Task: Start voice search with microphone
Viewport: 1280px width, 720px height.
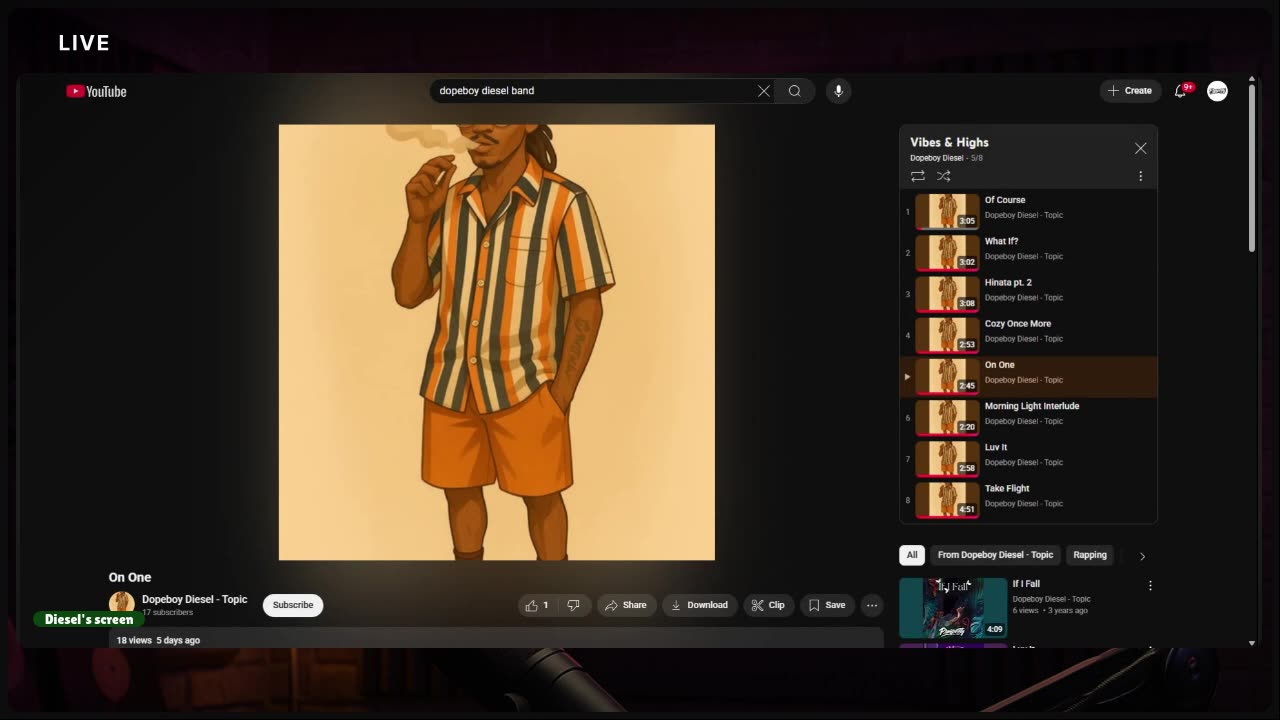Action: click(x=838, y=91)
